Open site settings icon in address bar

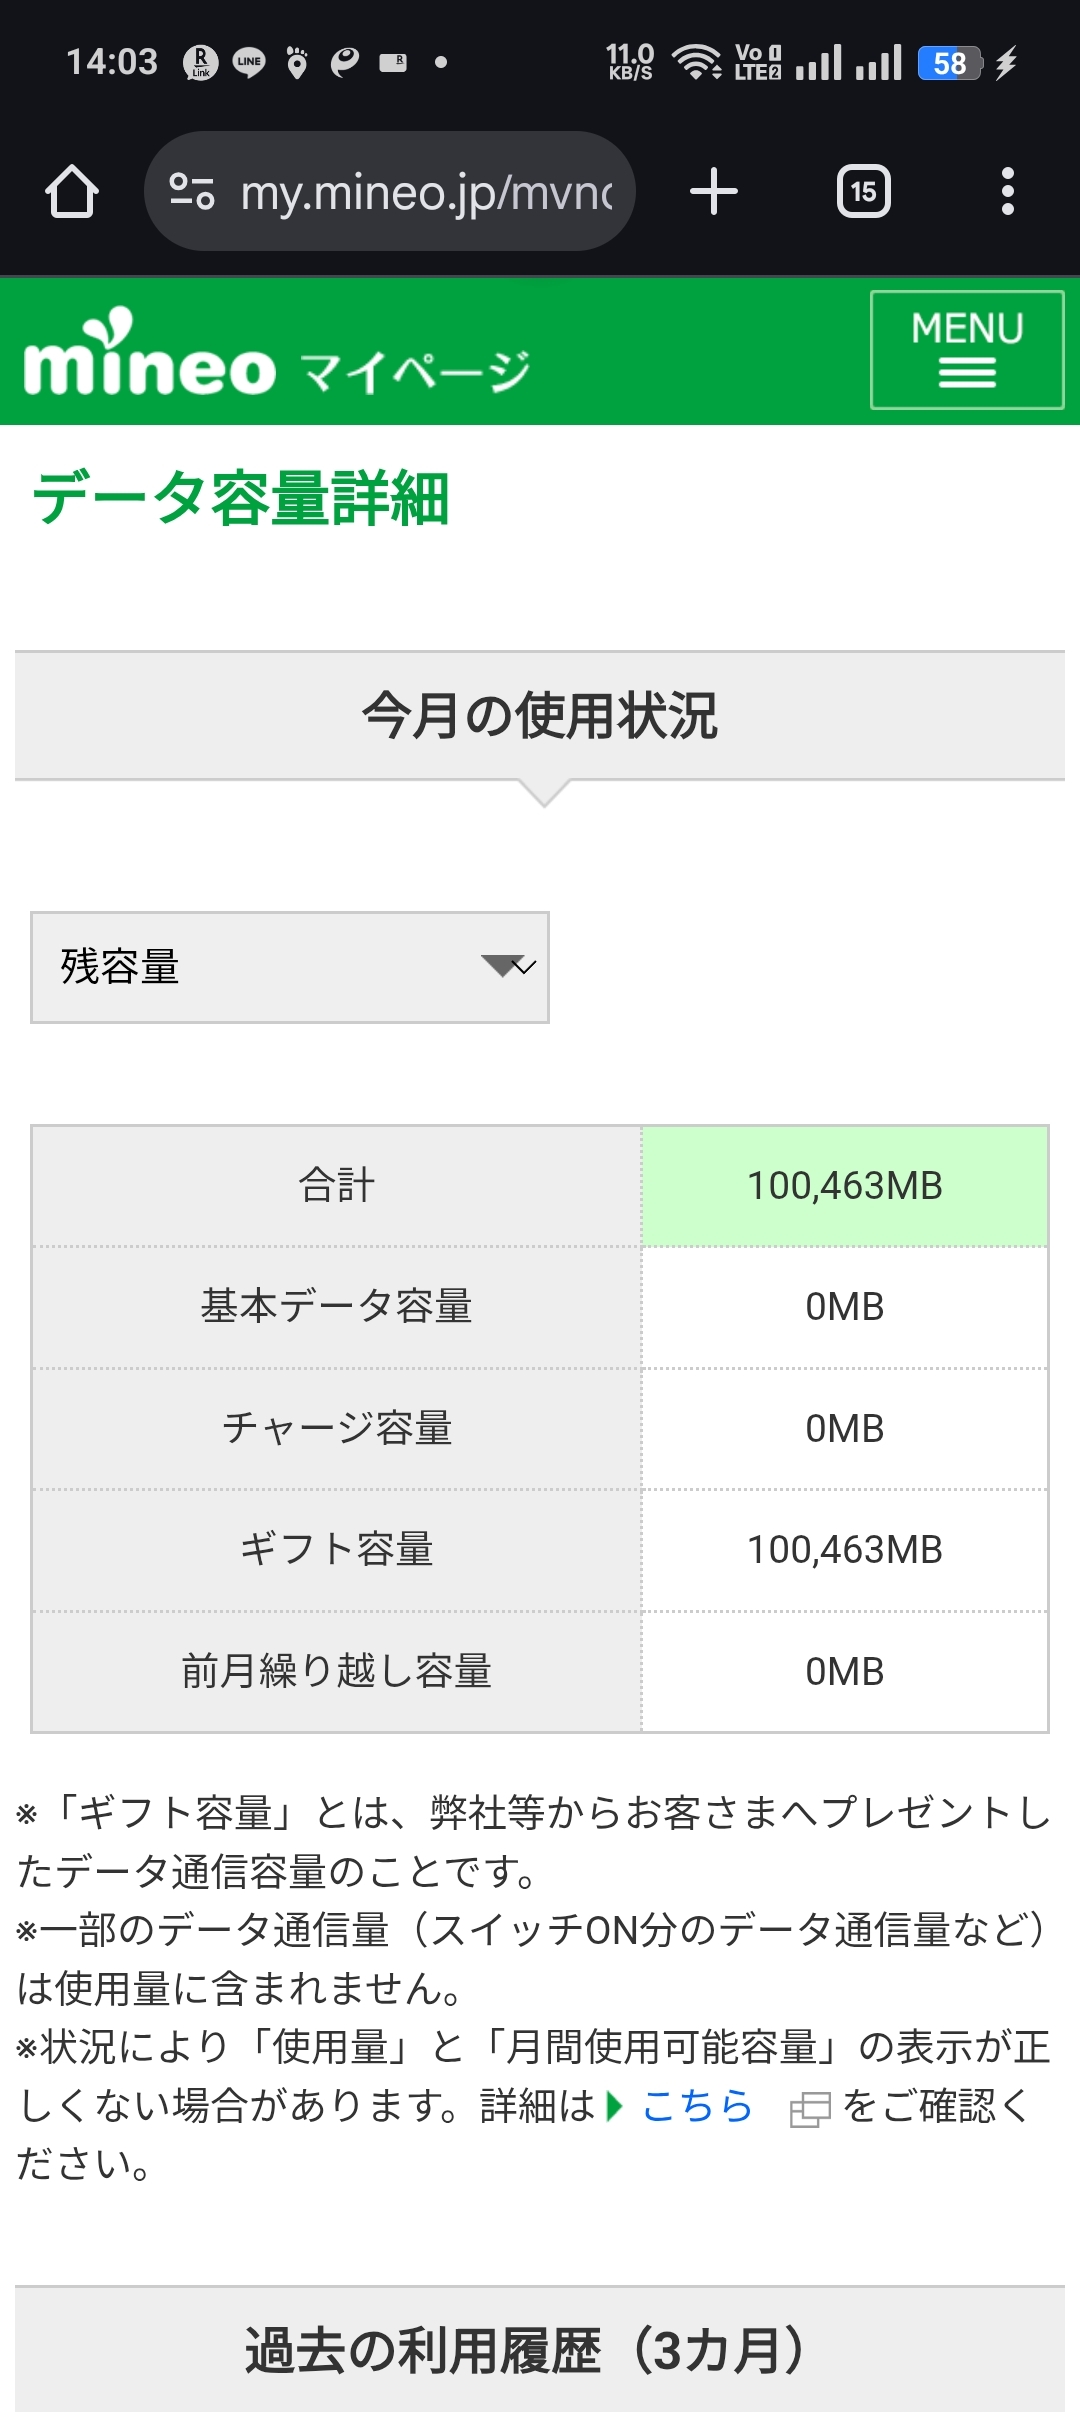pos(191,191)
